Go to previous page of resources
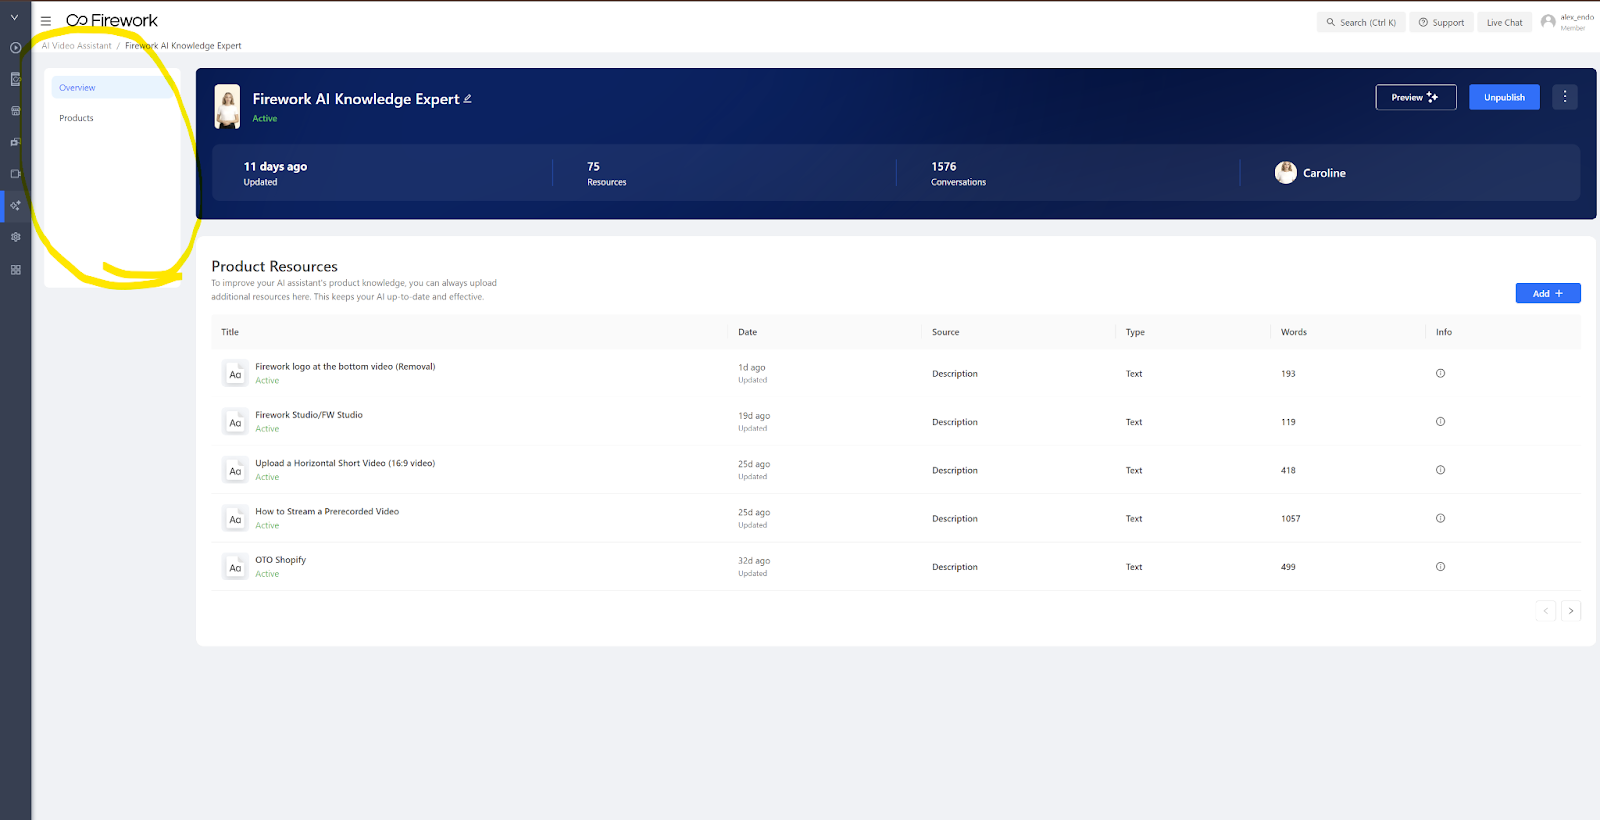This screenshot has width=1600, height=820. [x=1546, y=611]
